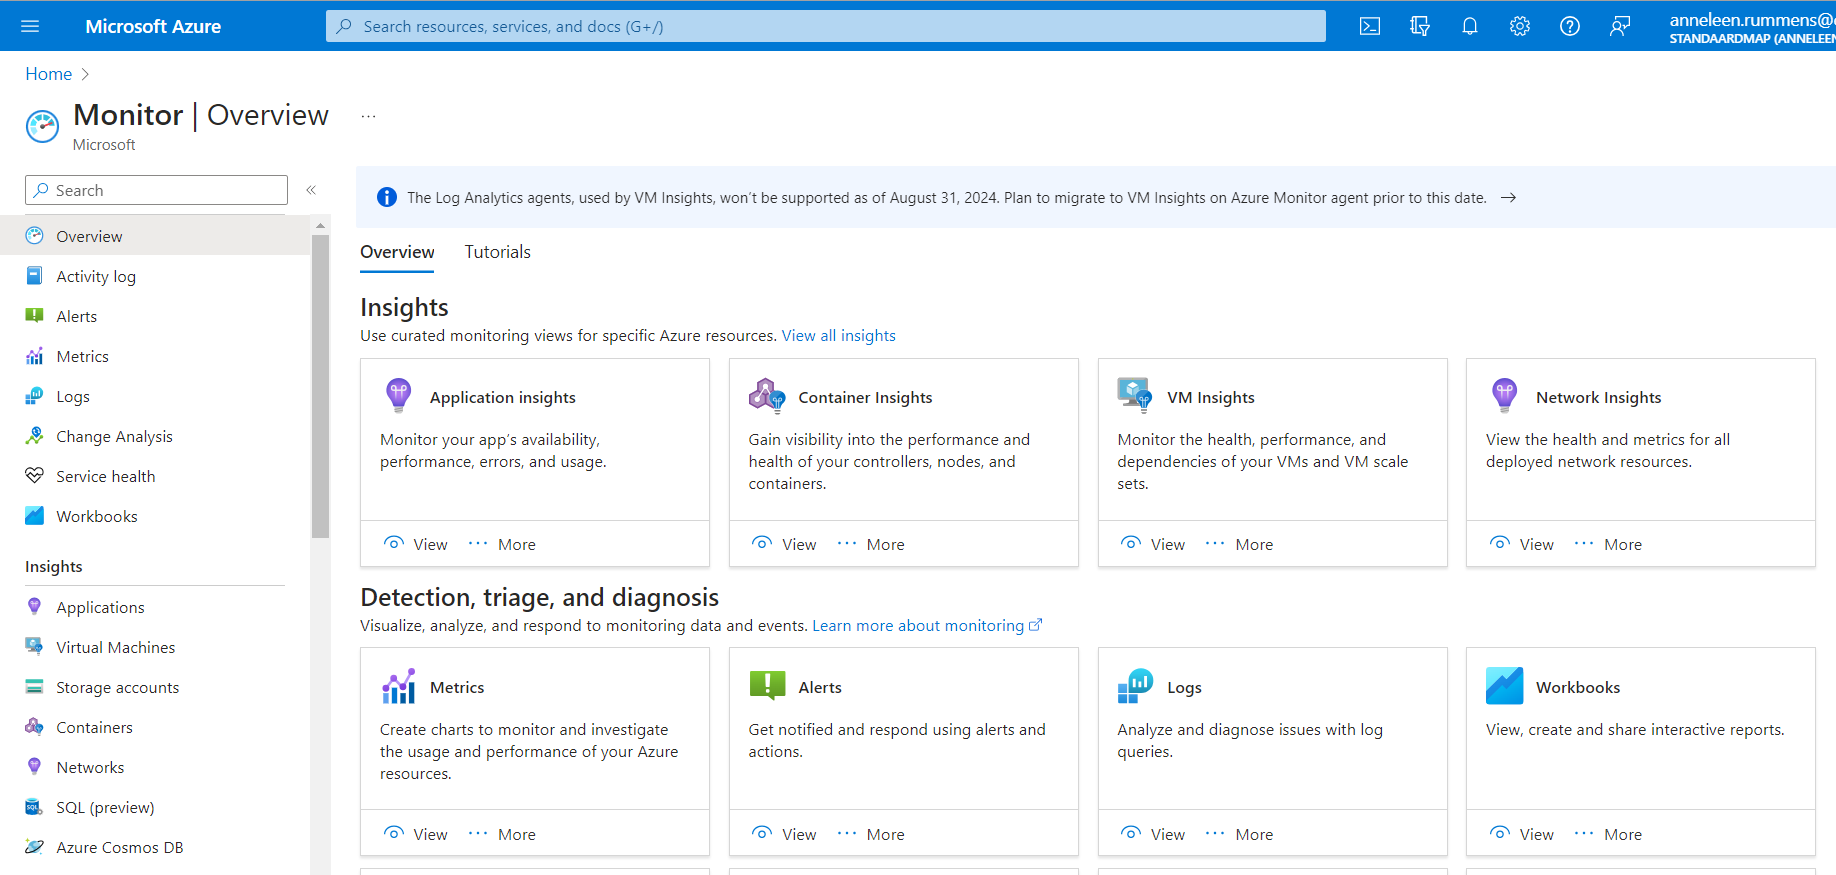Open More options on the Workbooks card

pos(1608,834)
